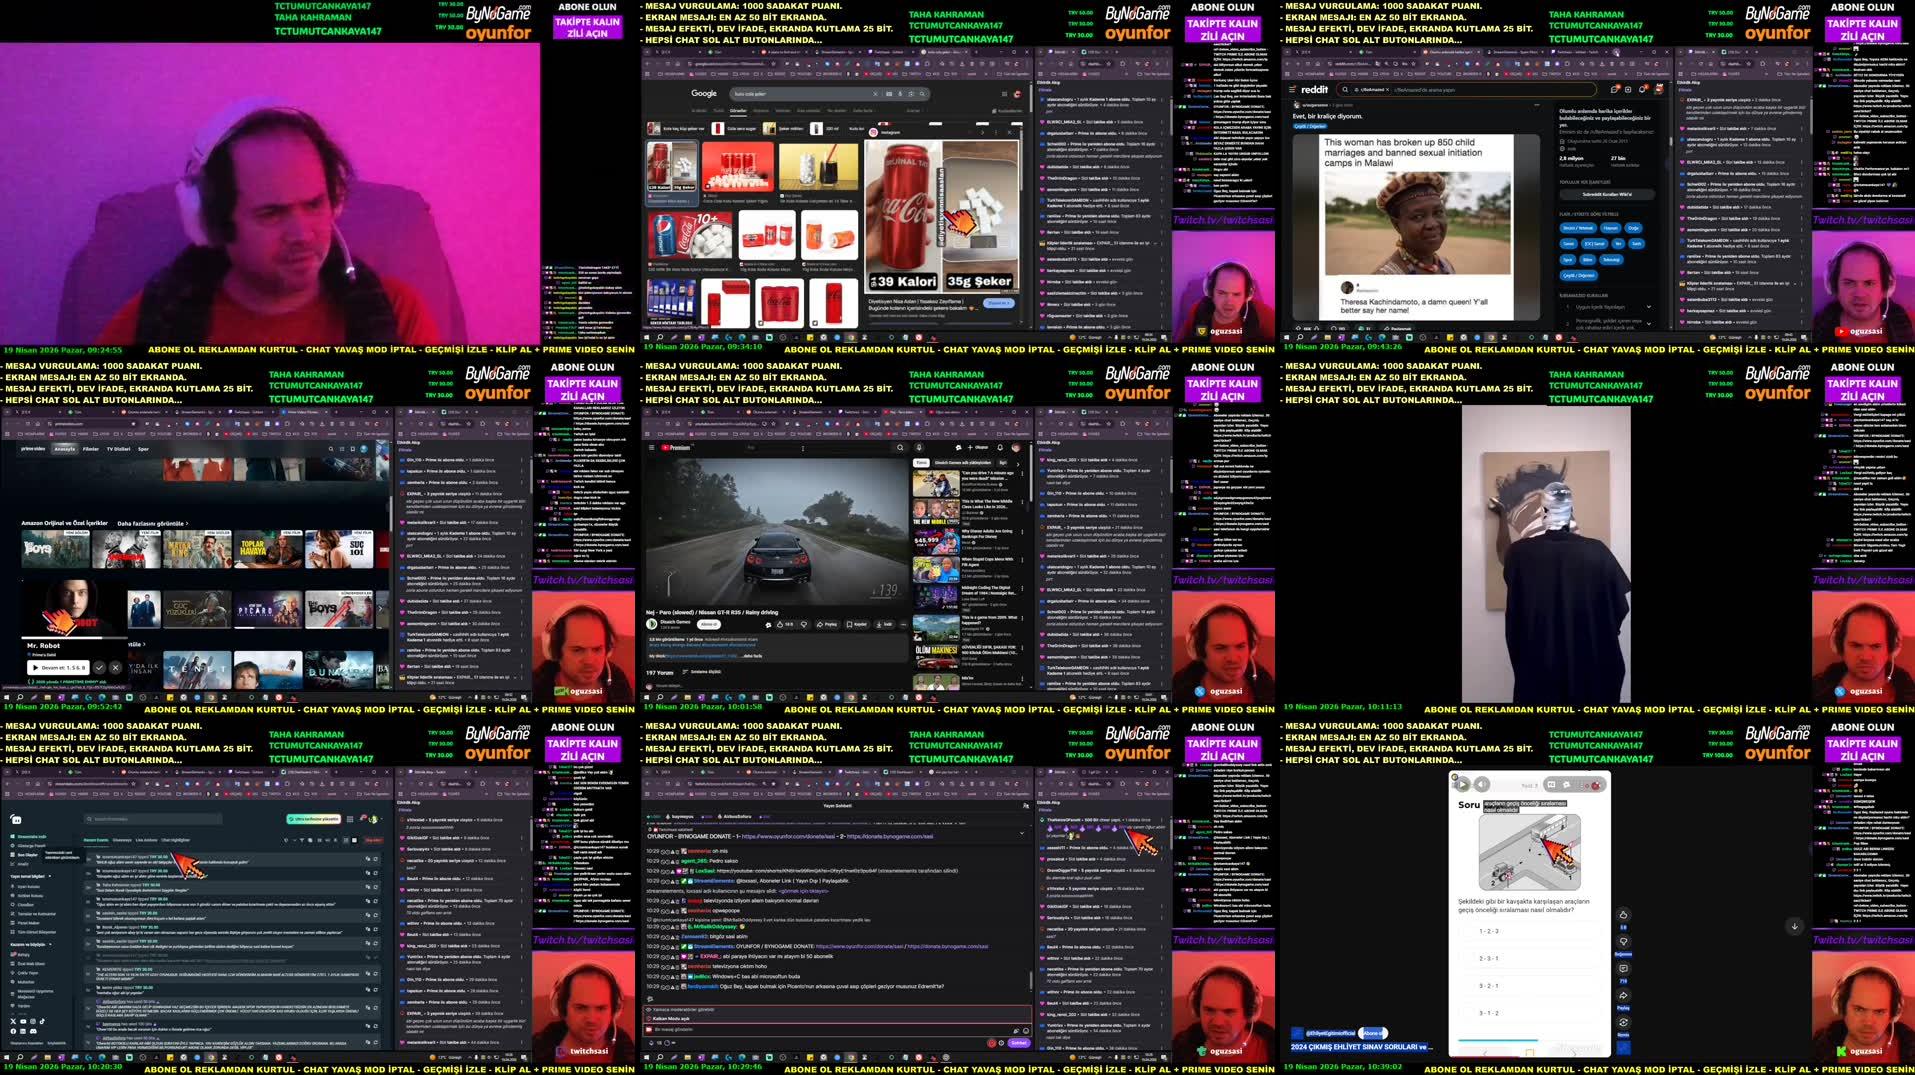Click the YouTube voice search microphone icon

[x=918, y=448]
